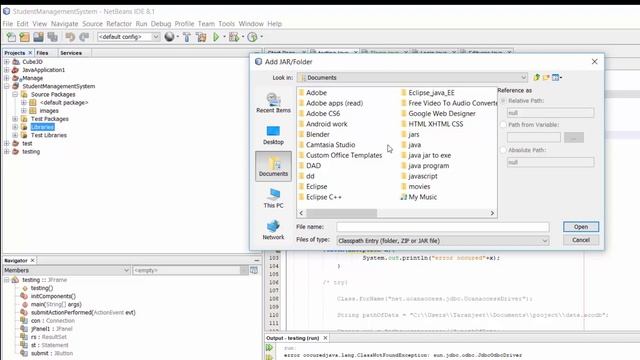This screenshot has height=360, width=640.
Task: Select the Relative Path radio button
Action: [x=503, y=100]
